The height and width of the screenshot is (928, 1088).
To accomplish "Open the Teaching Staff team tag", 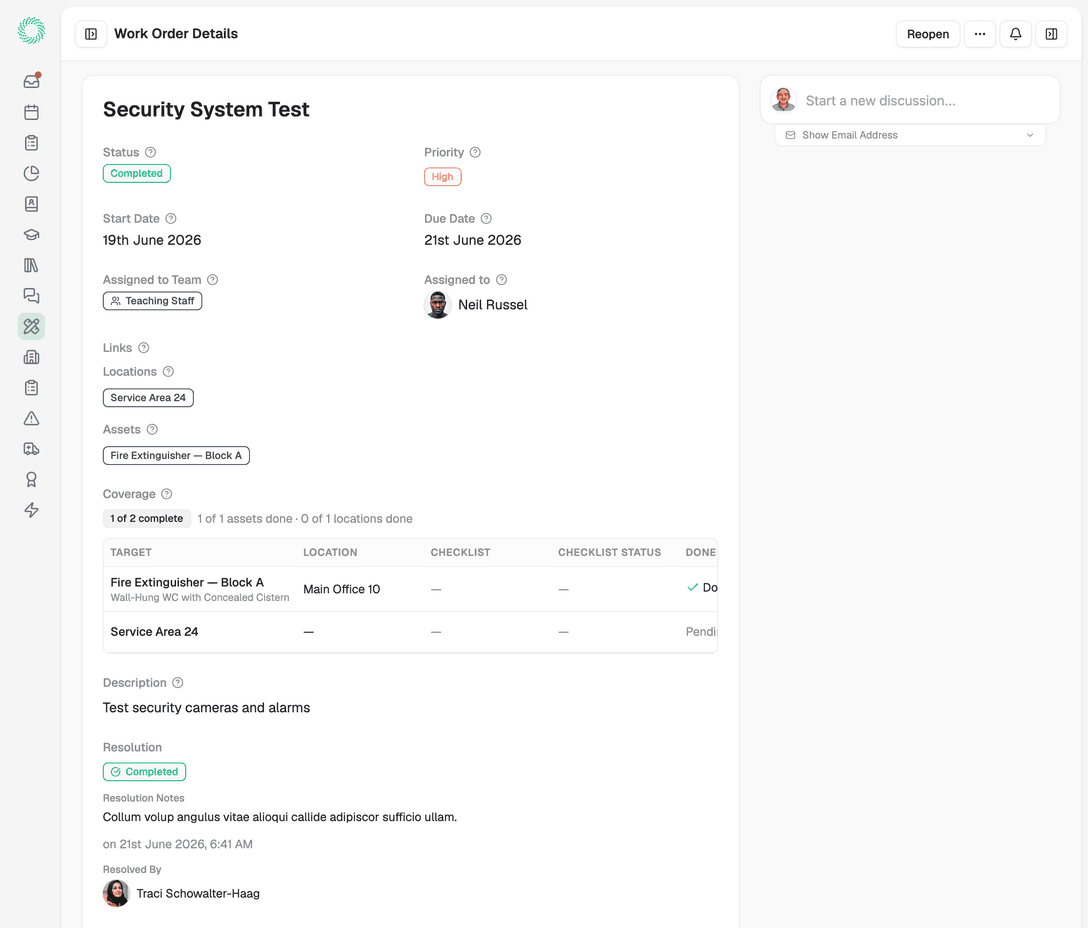I will pyautogui.click(x=153, y=301).
